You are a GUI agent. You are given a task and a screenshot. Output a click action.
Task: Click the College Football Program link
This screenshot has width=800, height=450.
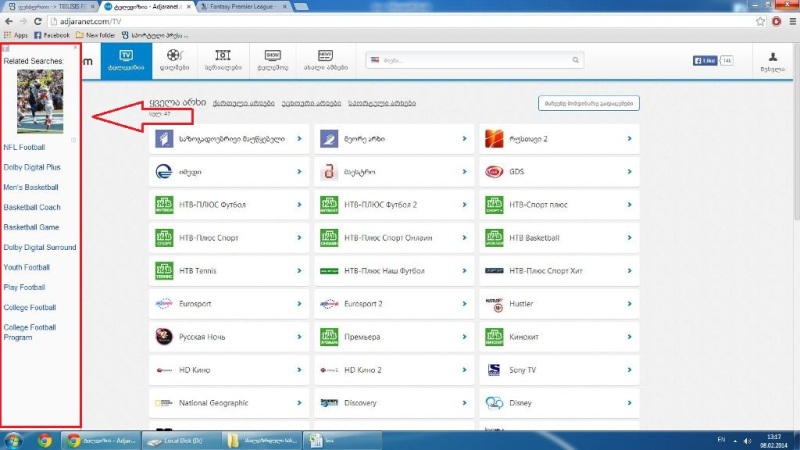30,332
